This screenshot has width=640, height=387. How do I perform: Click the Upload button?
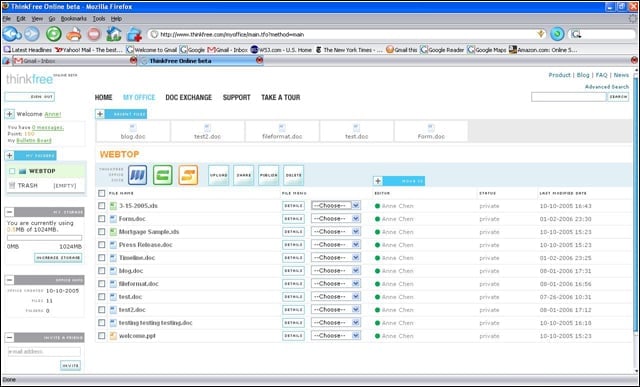coord(218,175)
